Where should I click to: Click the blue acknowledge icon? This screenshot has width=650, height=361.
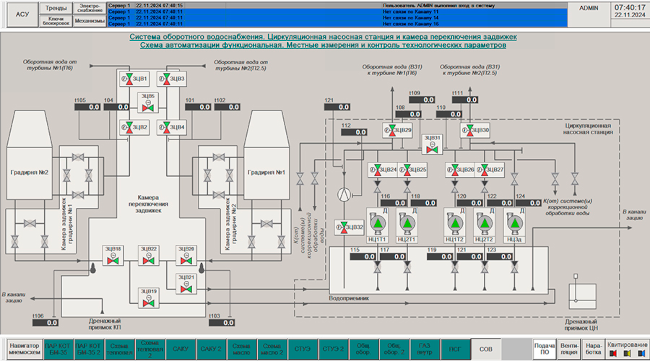[641, 354]
